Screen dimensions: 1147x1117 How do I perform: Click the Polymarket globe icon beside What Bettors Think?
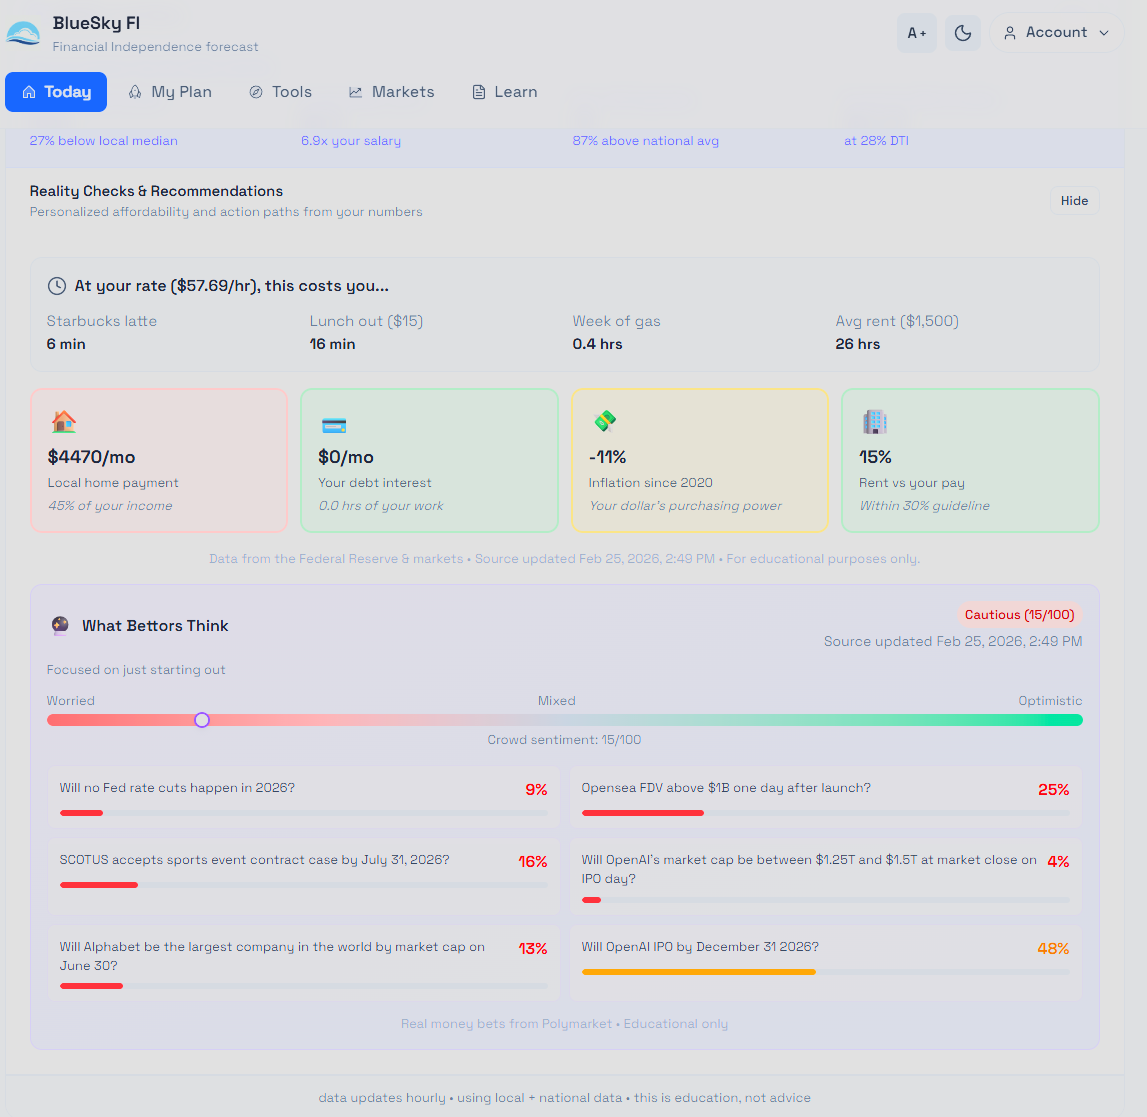60,626
